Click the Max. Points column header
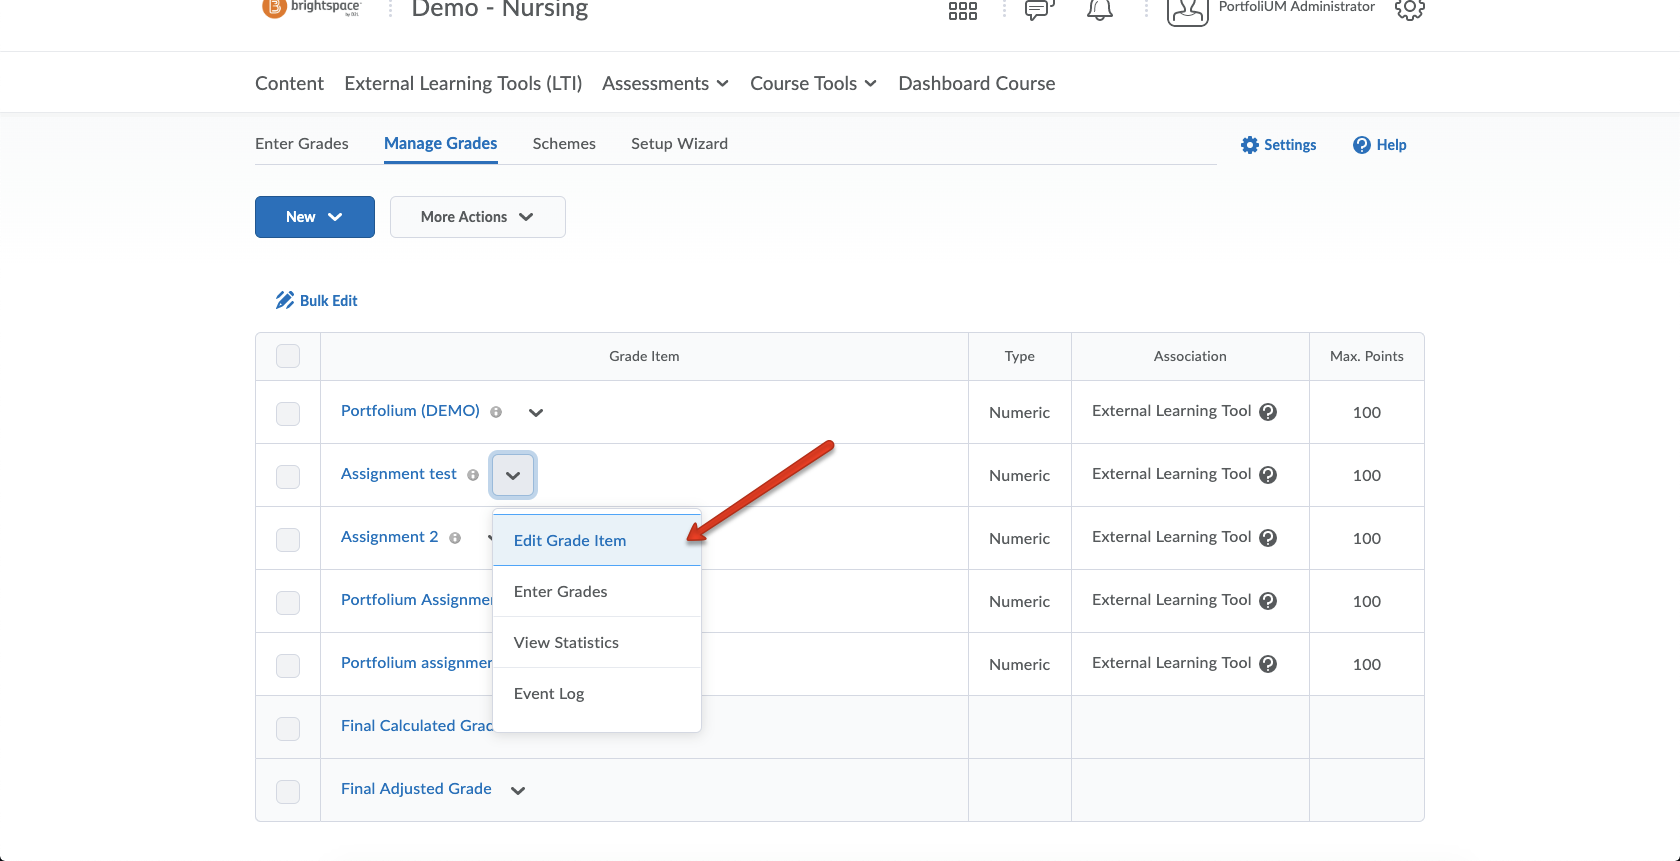The width and height of the screenshot is (1680, 861). 1367,357
